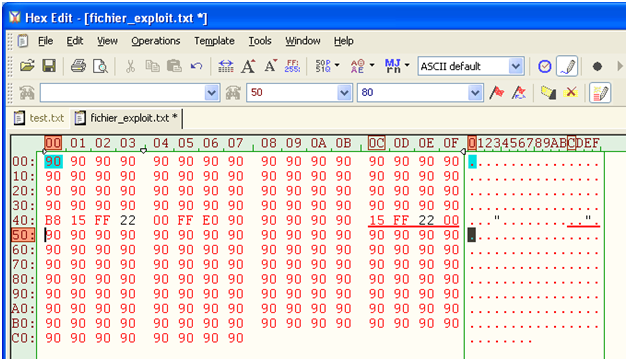
Task: Click the column header 0C
Action: [x=376, y=143]
